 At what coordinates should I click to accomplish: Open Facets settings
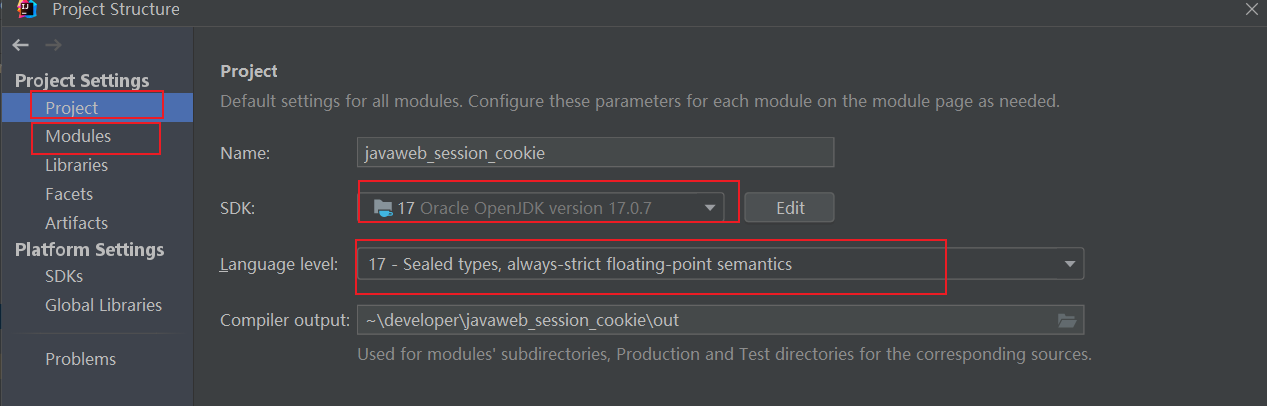69,194
